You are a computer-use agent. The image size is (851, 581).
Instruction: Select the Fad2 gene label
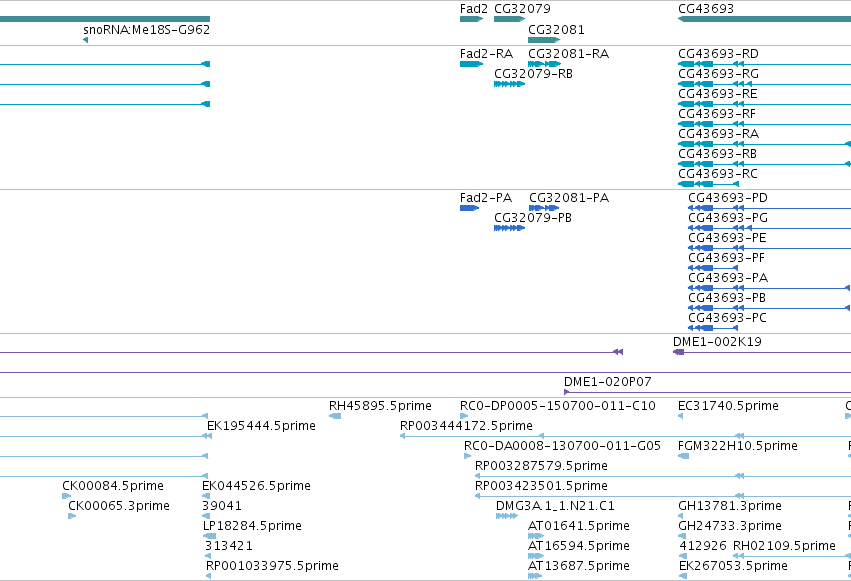pyautogui.click(x=474, y=9)
